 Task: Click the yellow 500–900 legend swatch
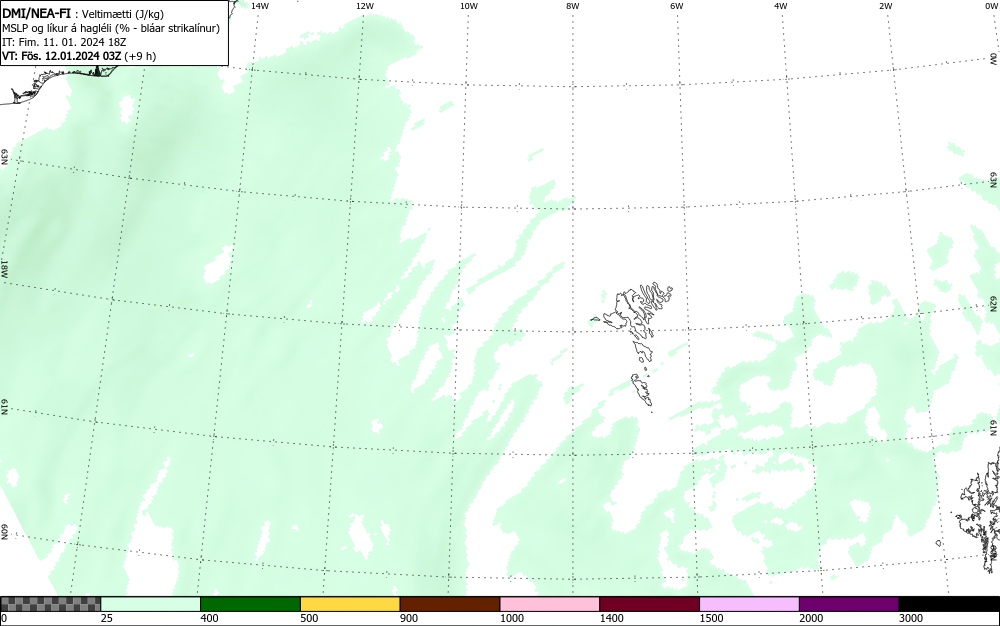coord(350,604)
